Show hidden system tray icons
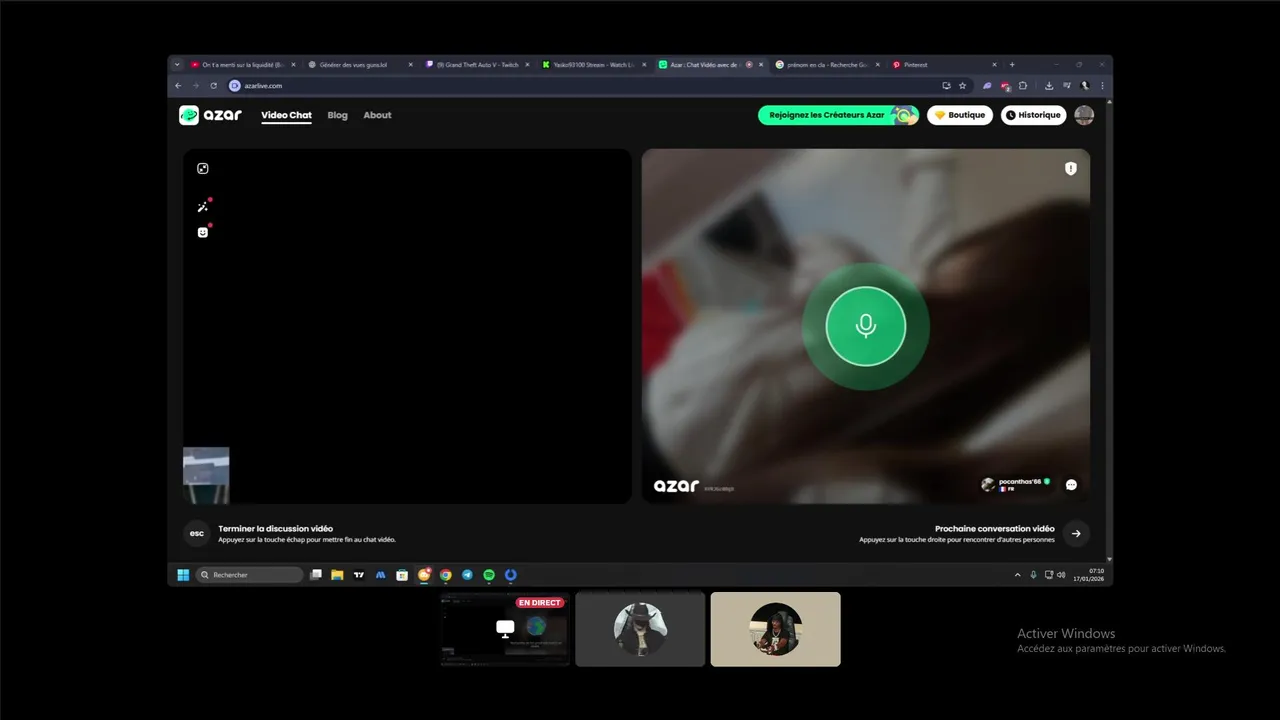The image size is (1280, 720). click(x=1018, y=575)
